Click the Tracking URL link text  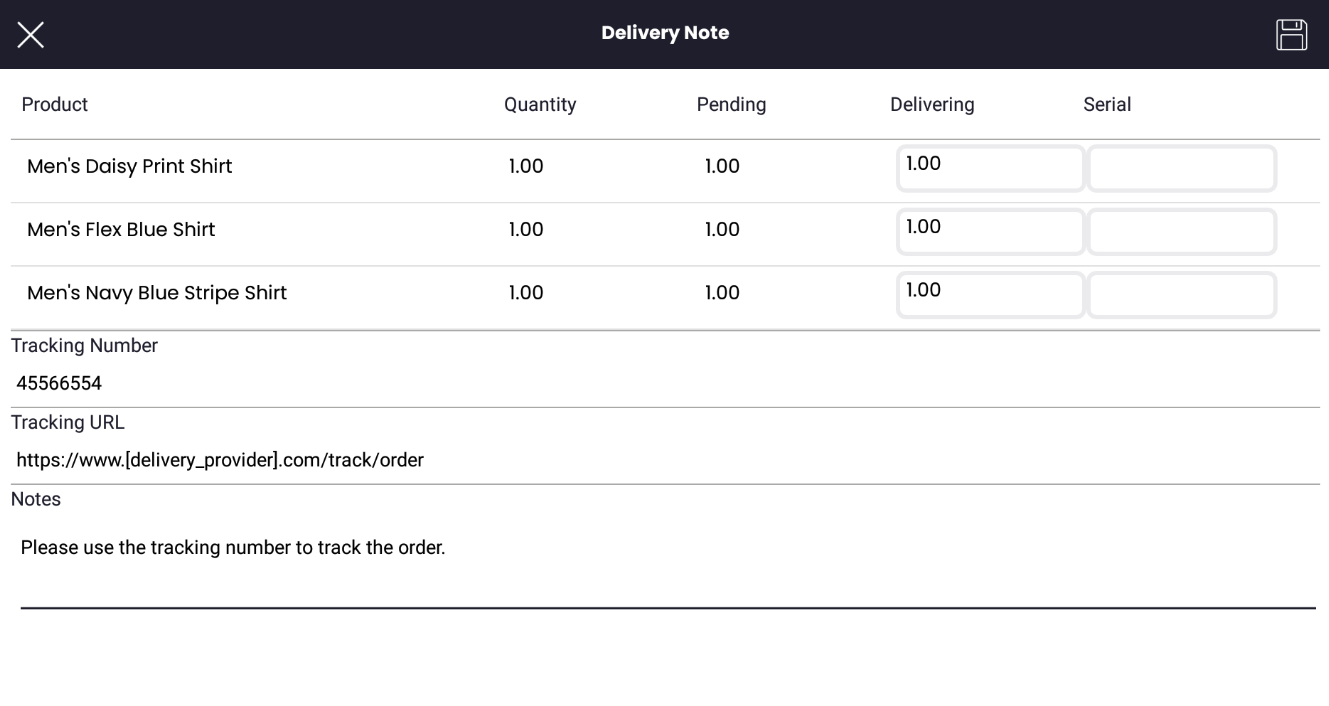(219, 460)
